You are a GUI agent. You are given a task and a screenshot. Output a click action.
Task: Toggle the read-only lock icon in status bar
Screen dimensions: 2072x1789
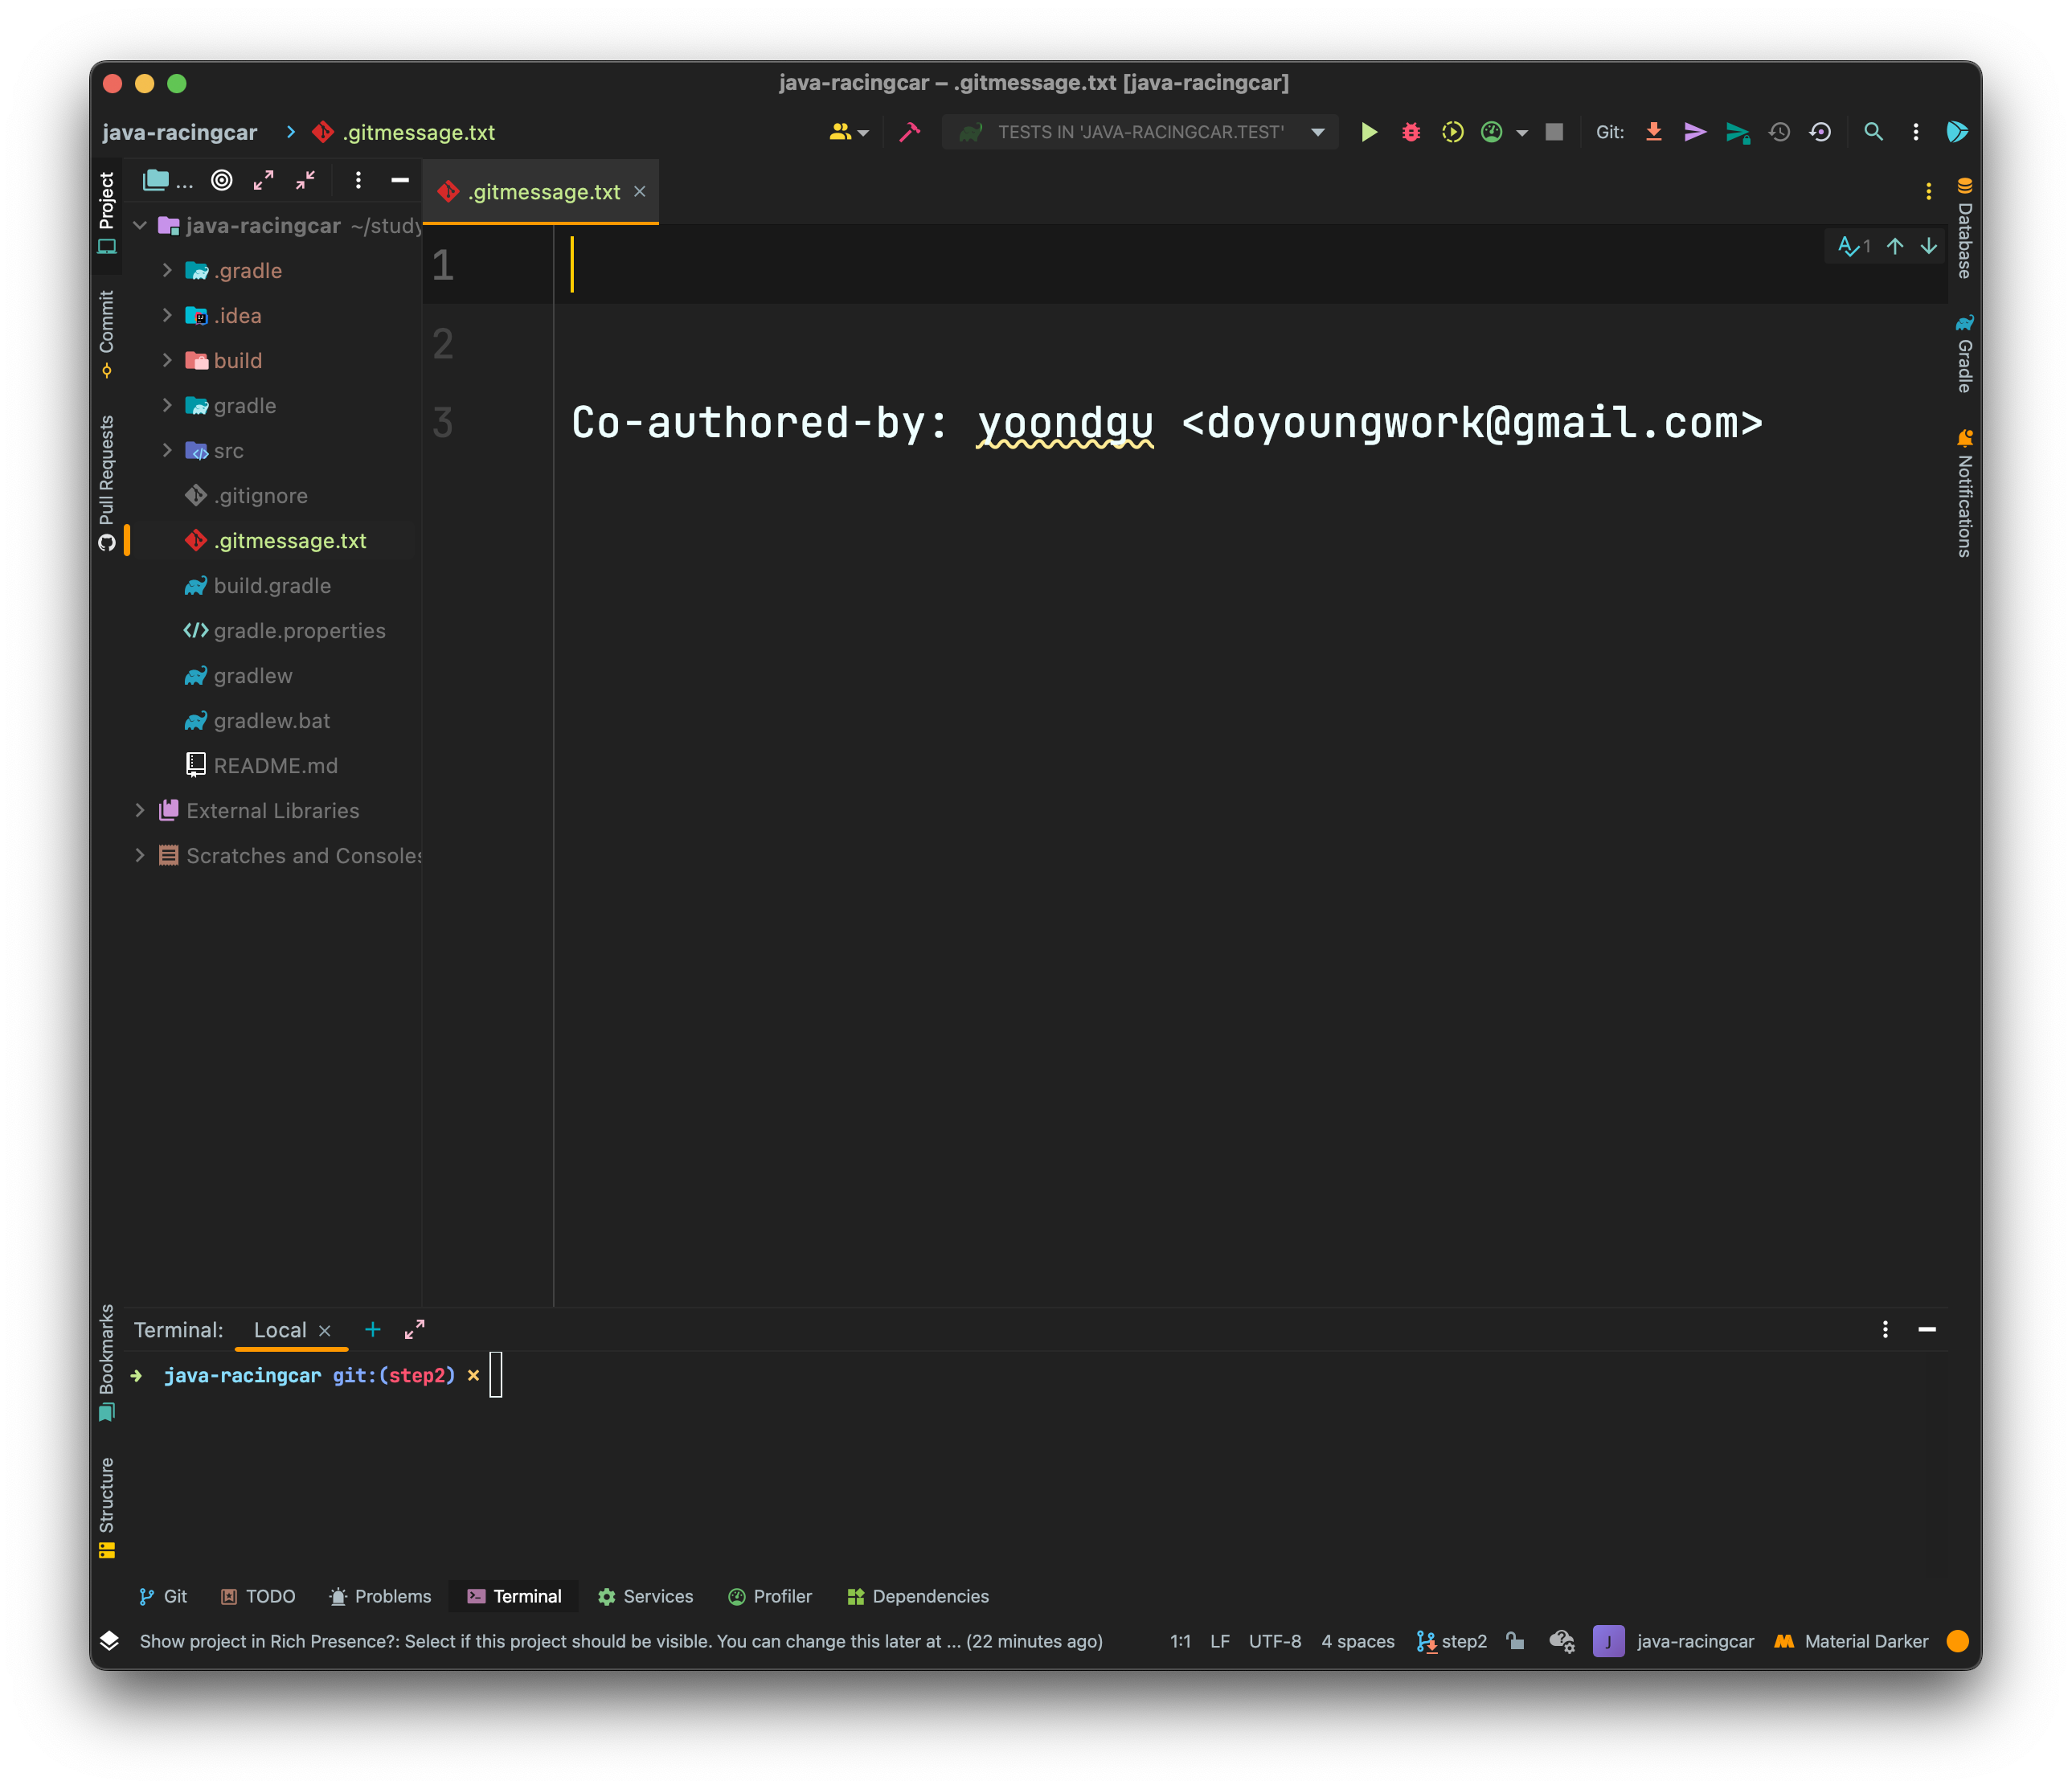click(x=1515, y=1641)
